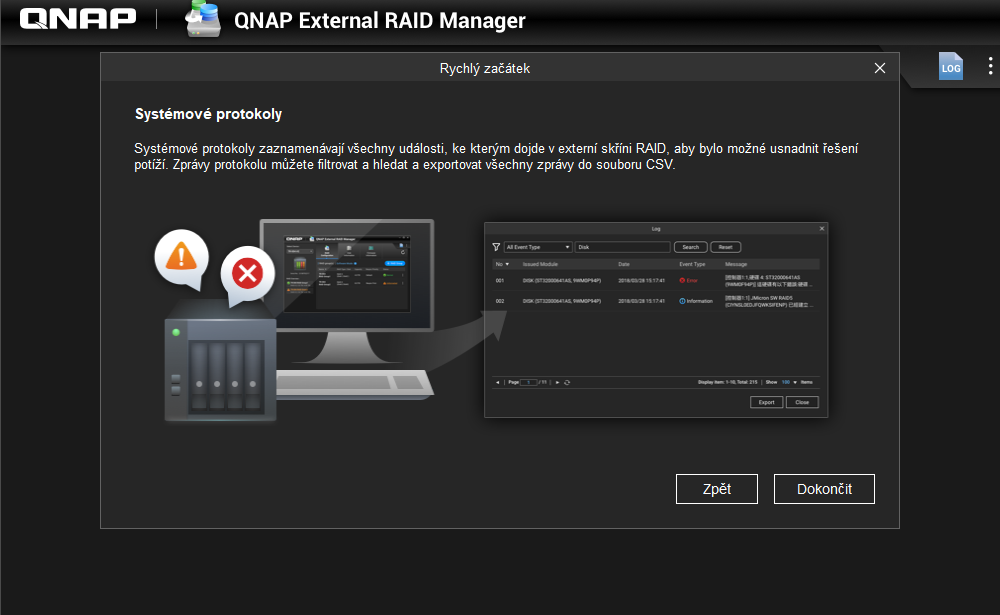Open the All Event Type dropdown

click(x=538, y=247)
